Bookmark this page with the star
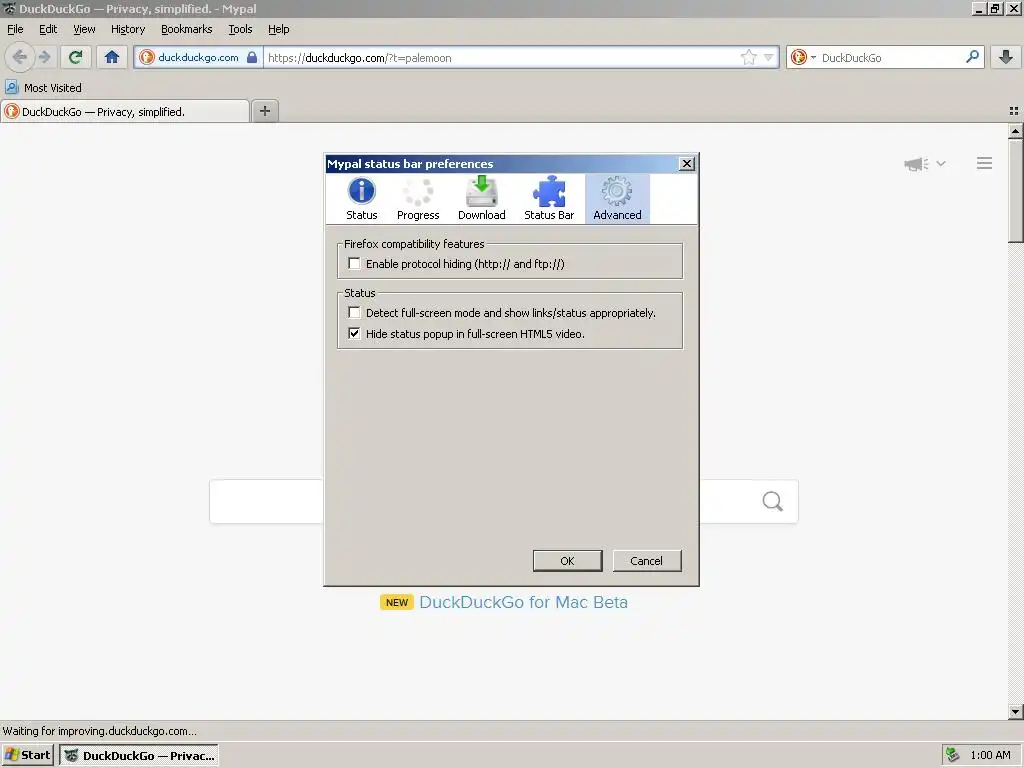This screenshot has height=768, width=1024. tap(748, 57)
